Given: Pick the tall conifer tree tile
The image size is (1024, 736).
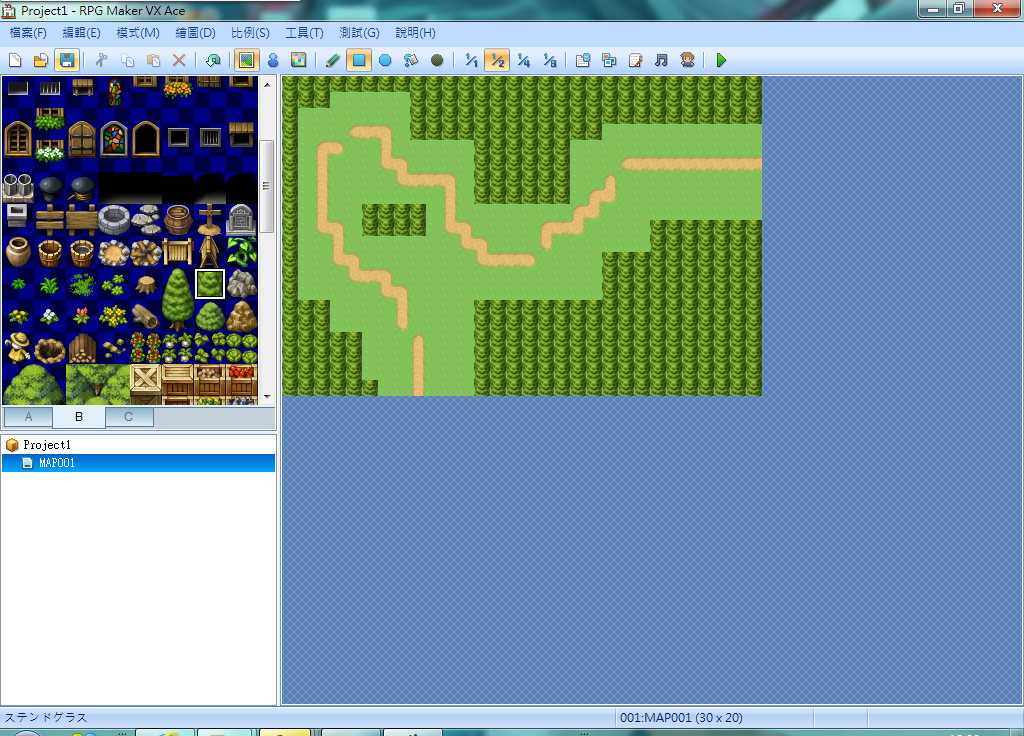Looking at the screenshot, I should (178, 300).
